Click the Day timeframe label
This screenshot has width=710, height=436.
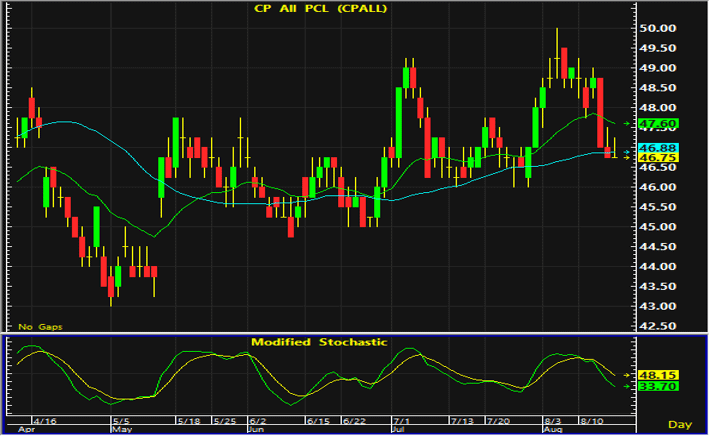pos(680,425)
